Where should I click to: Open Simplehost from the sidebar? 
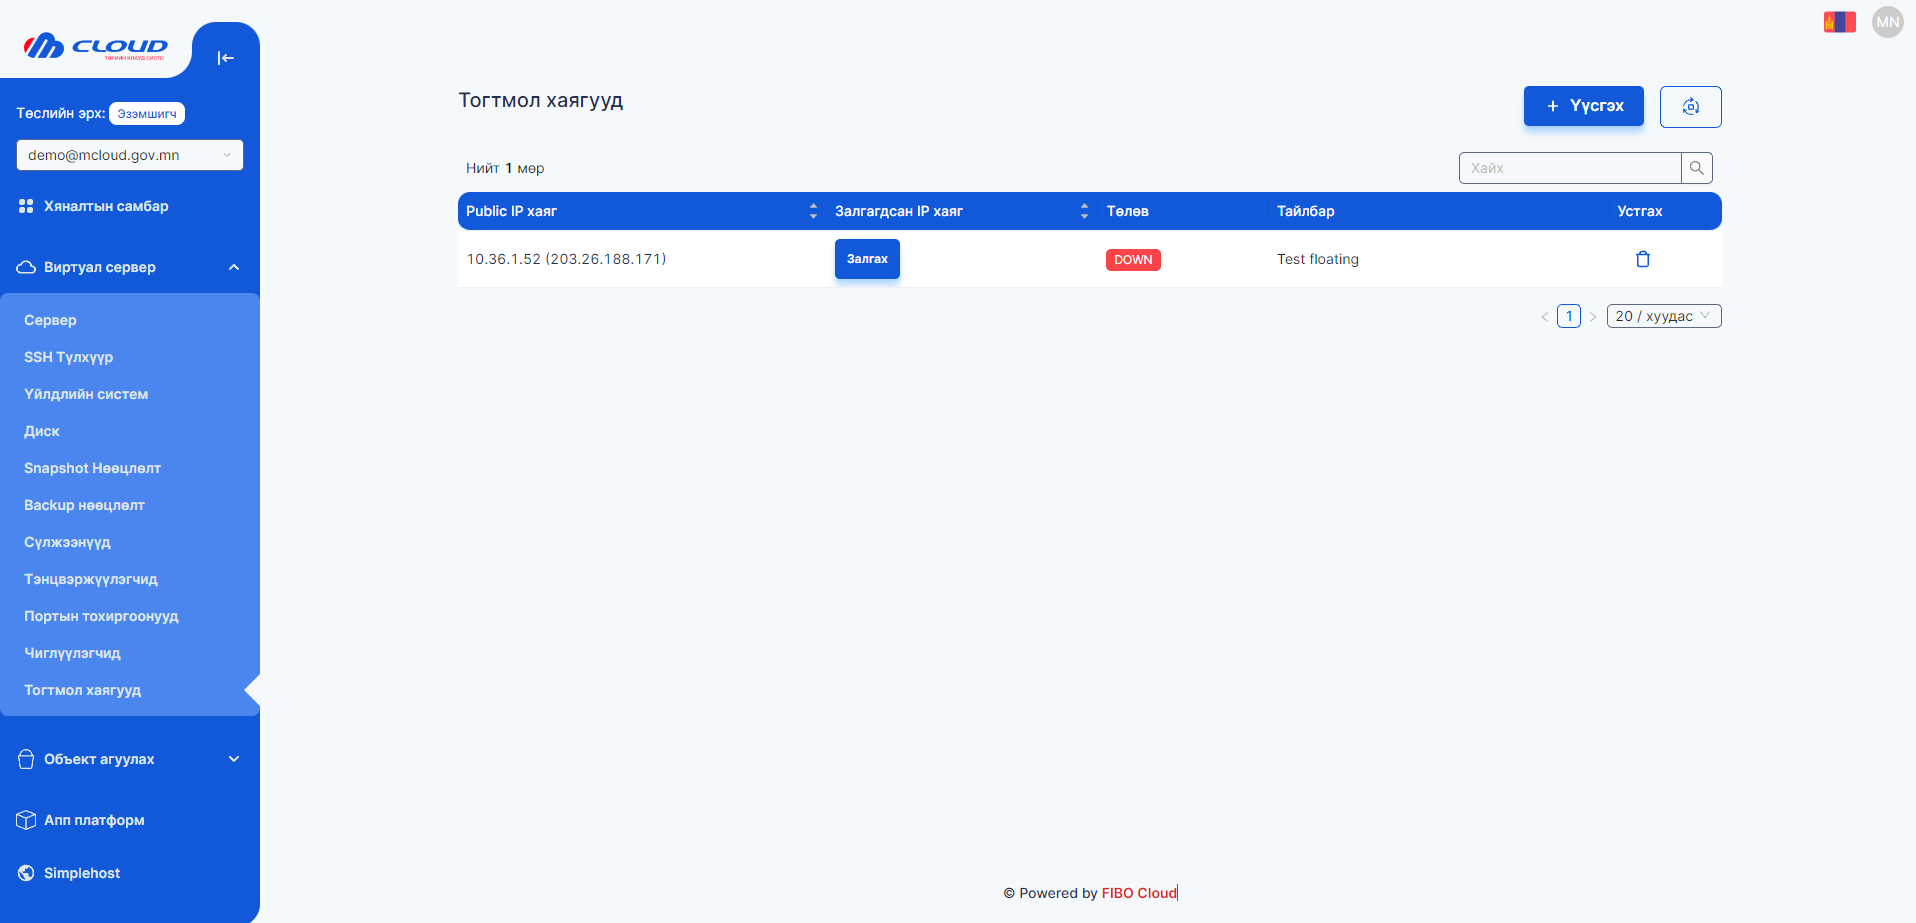[x=82, y=873]
